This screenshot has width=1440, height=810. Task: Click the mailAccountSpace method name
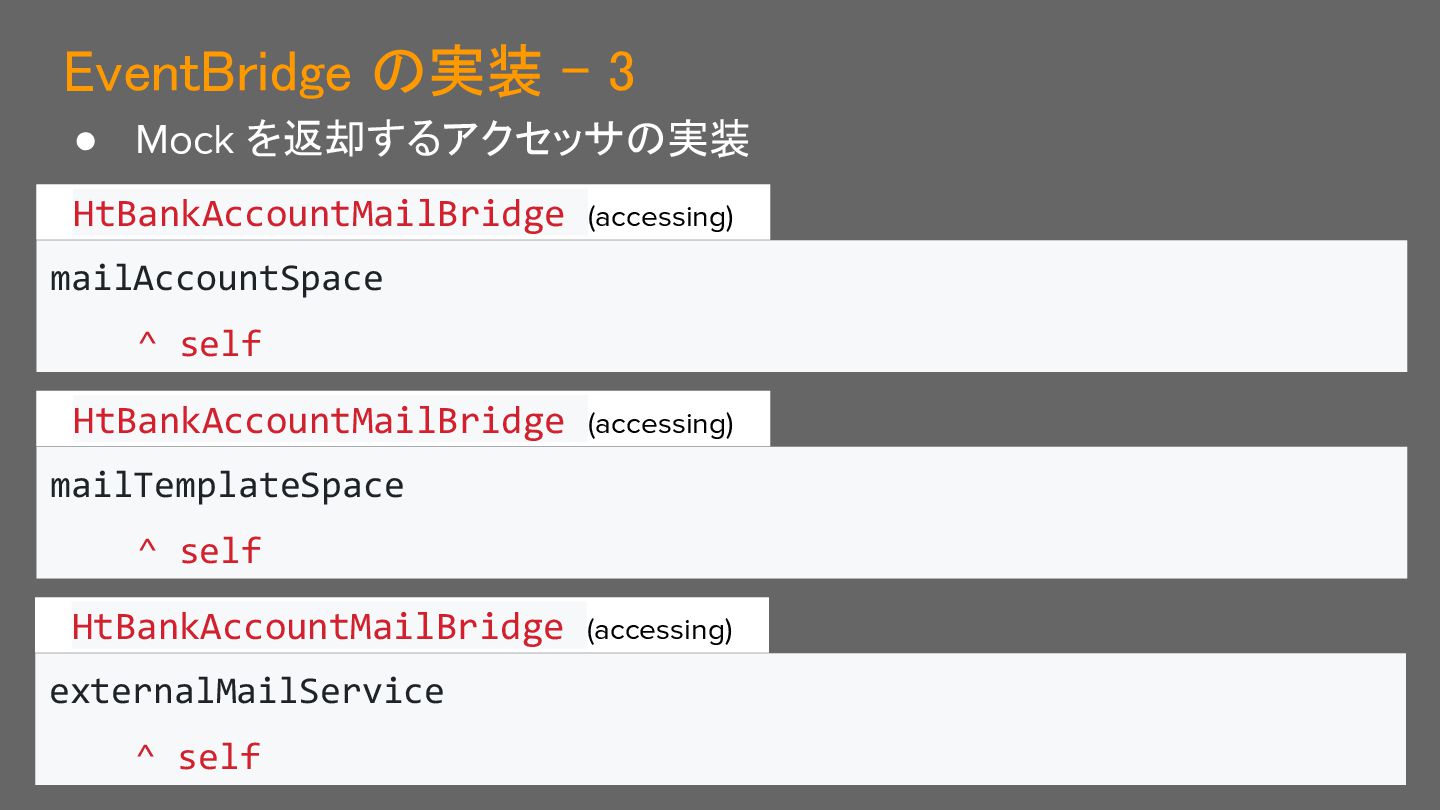pos(216,278)
